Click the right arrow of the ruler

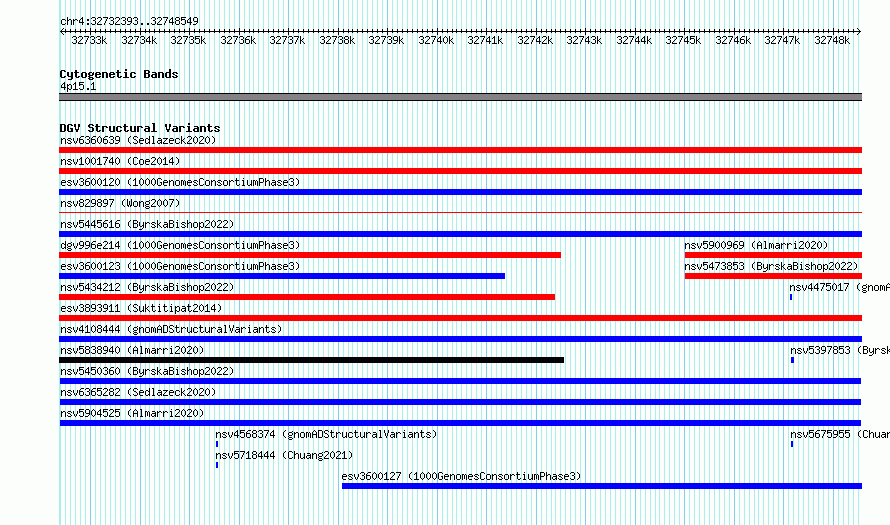(859, 32)
